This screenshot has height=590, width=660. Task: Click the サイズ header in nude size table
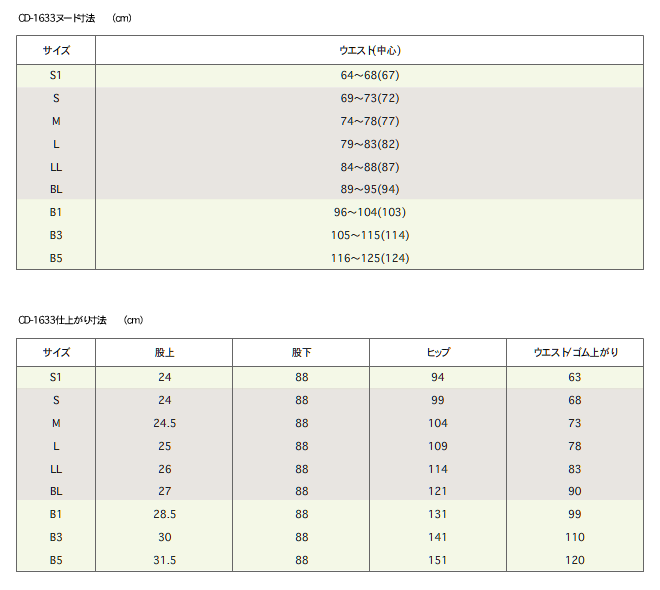point(56,50)
